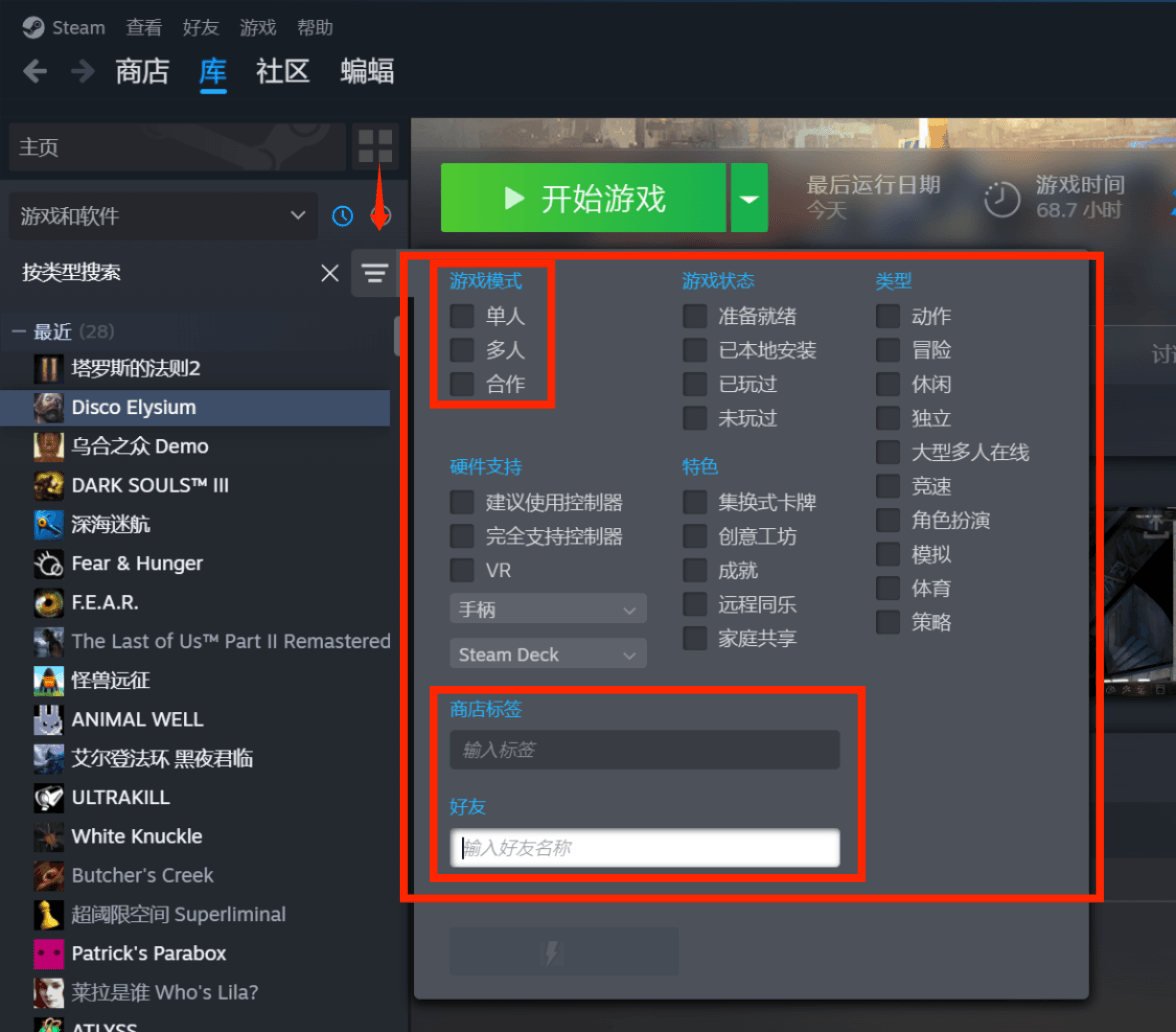Viewport: 1176px width, 1032px height.
Task: Collapse the 最近 category
Action: (19, 332)
